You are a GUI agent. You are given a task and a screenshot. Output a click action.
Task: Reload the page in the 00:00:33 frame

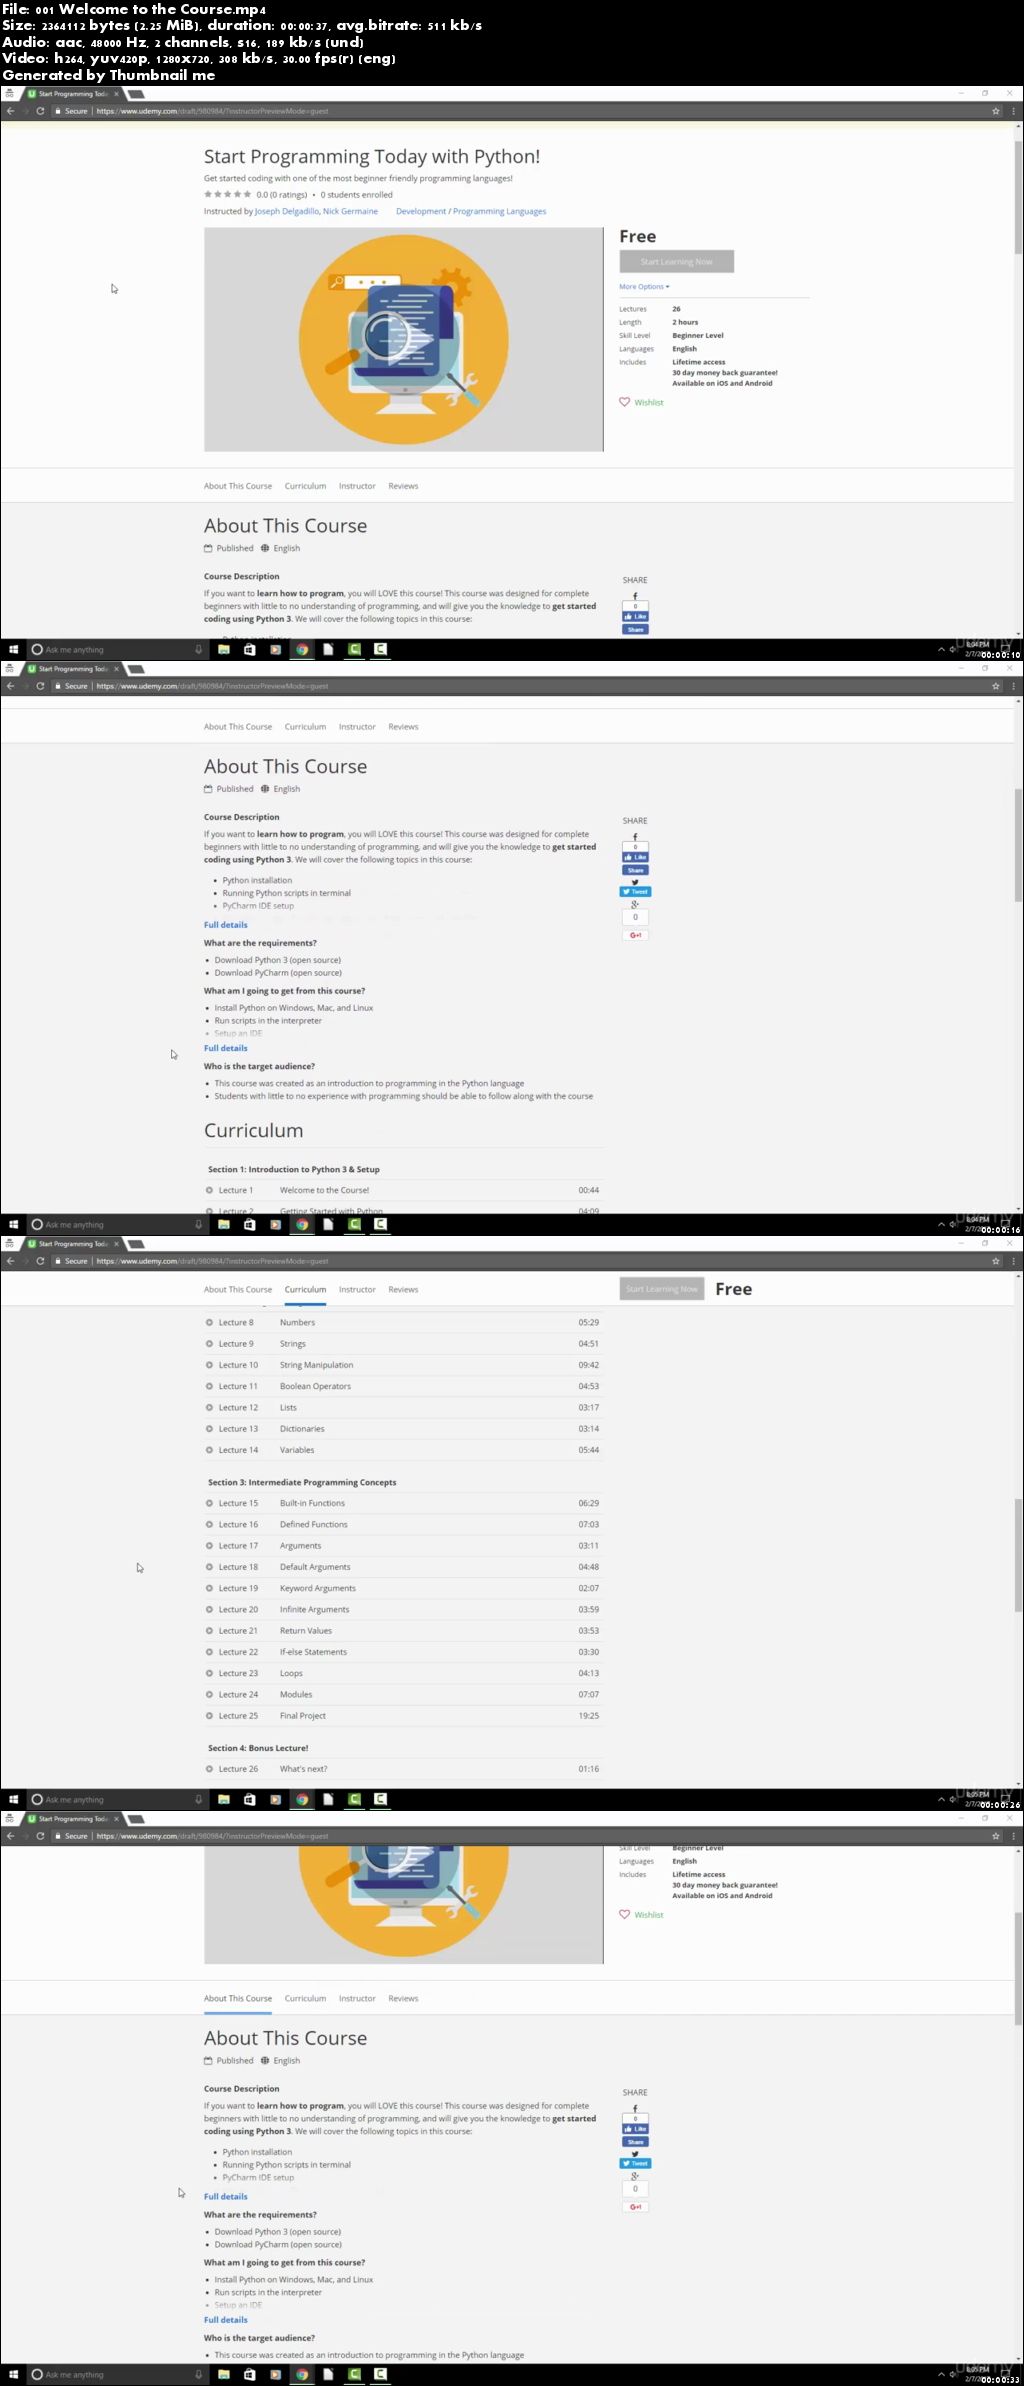[40, 1836]
